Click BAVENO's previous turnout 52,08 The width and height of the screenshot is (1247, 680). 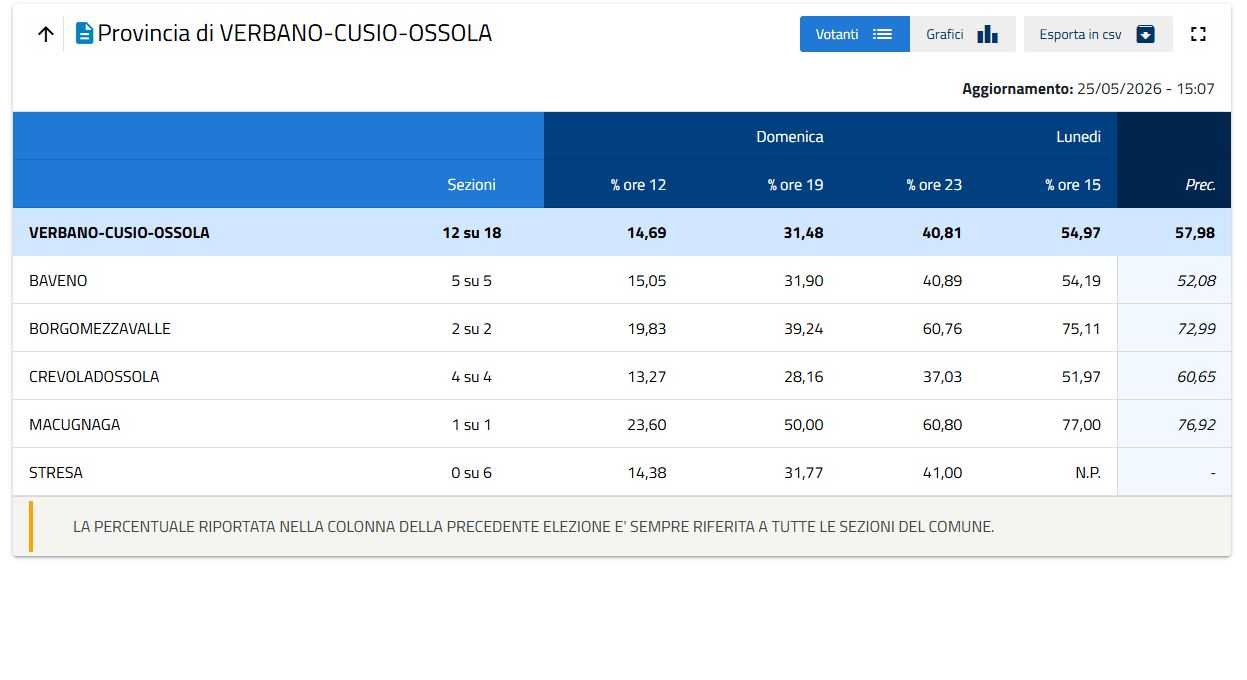click(x=1197, y=281)
